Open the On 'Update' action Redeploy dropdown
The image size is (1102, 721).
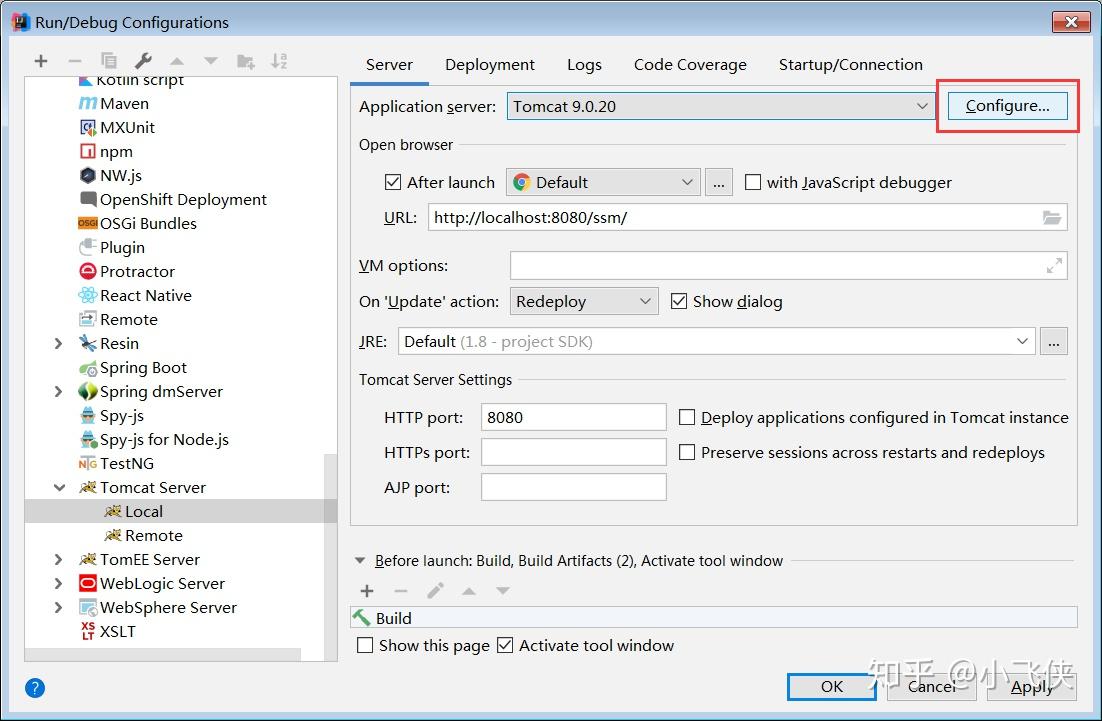pos(584,301)
